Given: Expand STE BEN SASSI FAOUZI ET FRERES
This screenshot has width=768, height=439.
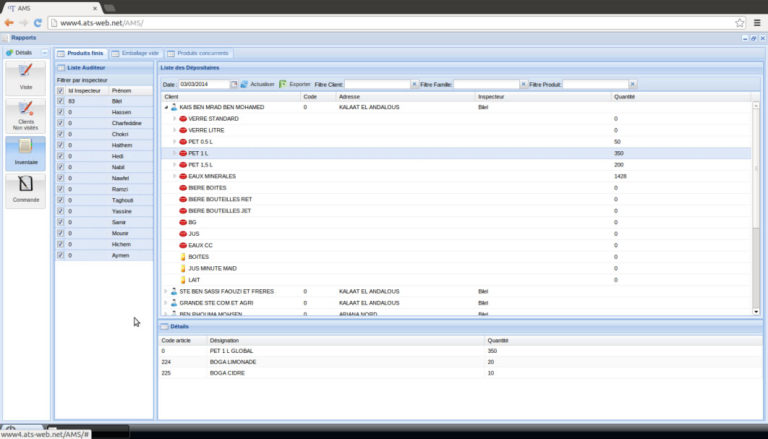Looking at the screenshot, I should [166, 291].
